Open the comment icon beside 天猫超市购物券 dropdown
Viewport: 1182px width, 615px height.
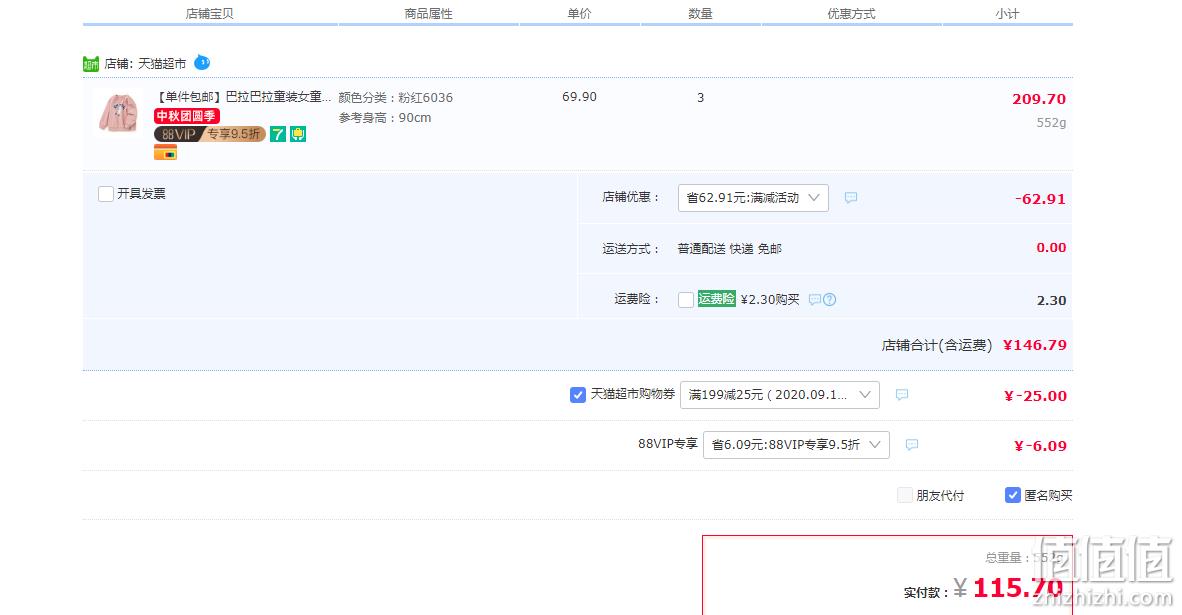pos(902,395)
